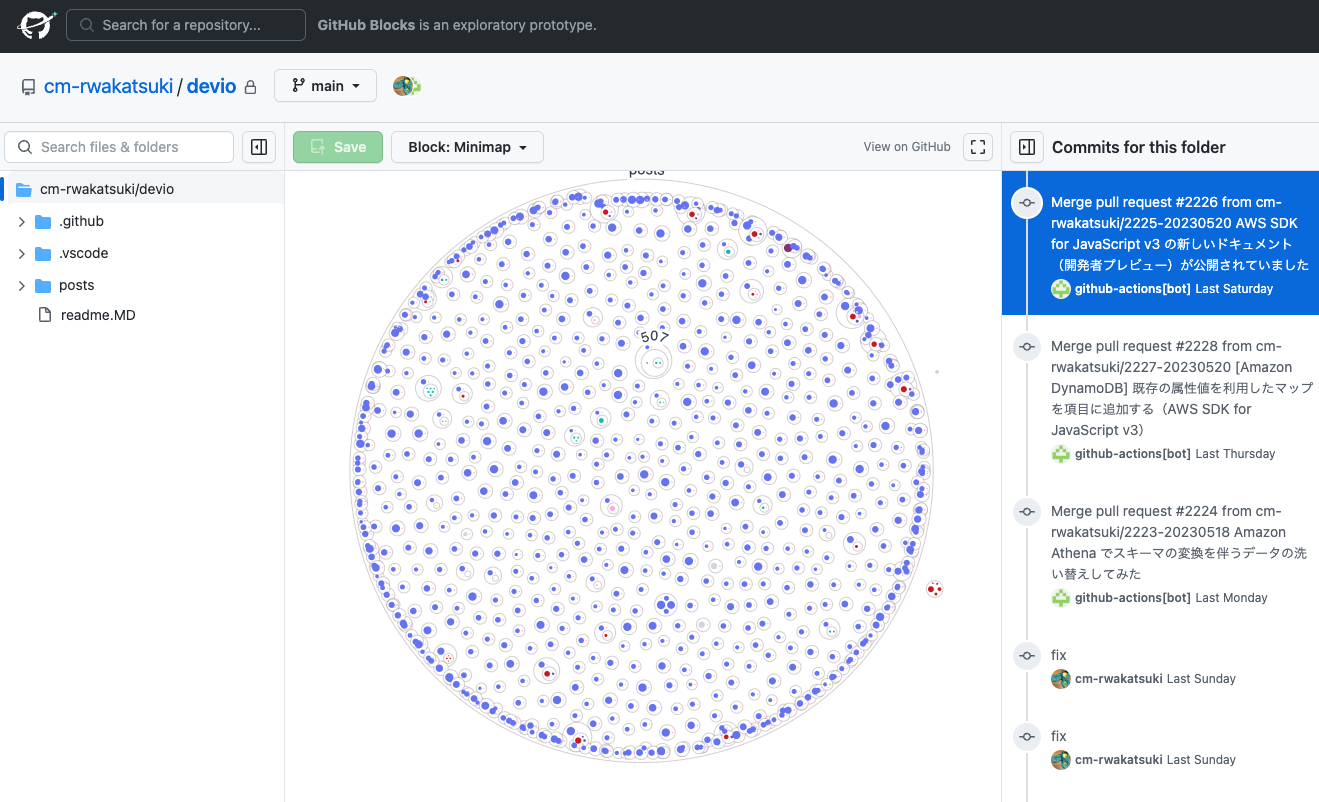Click the repository book icon before cm-rwakatsuki

[x=28, y=86]
